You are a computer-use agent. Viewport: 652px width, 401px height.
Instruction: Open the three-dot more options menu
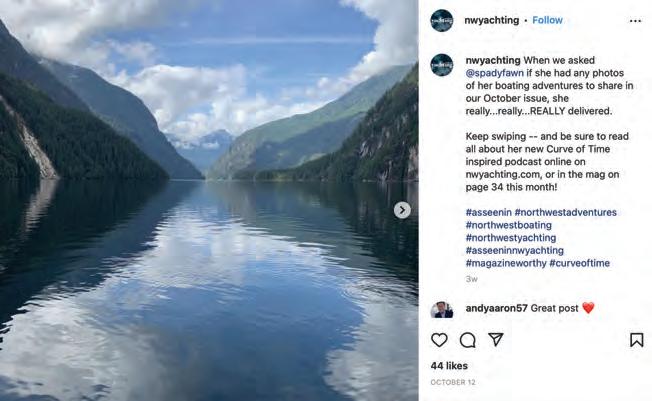635,20
